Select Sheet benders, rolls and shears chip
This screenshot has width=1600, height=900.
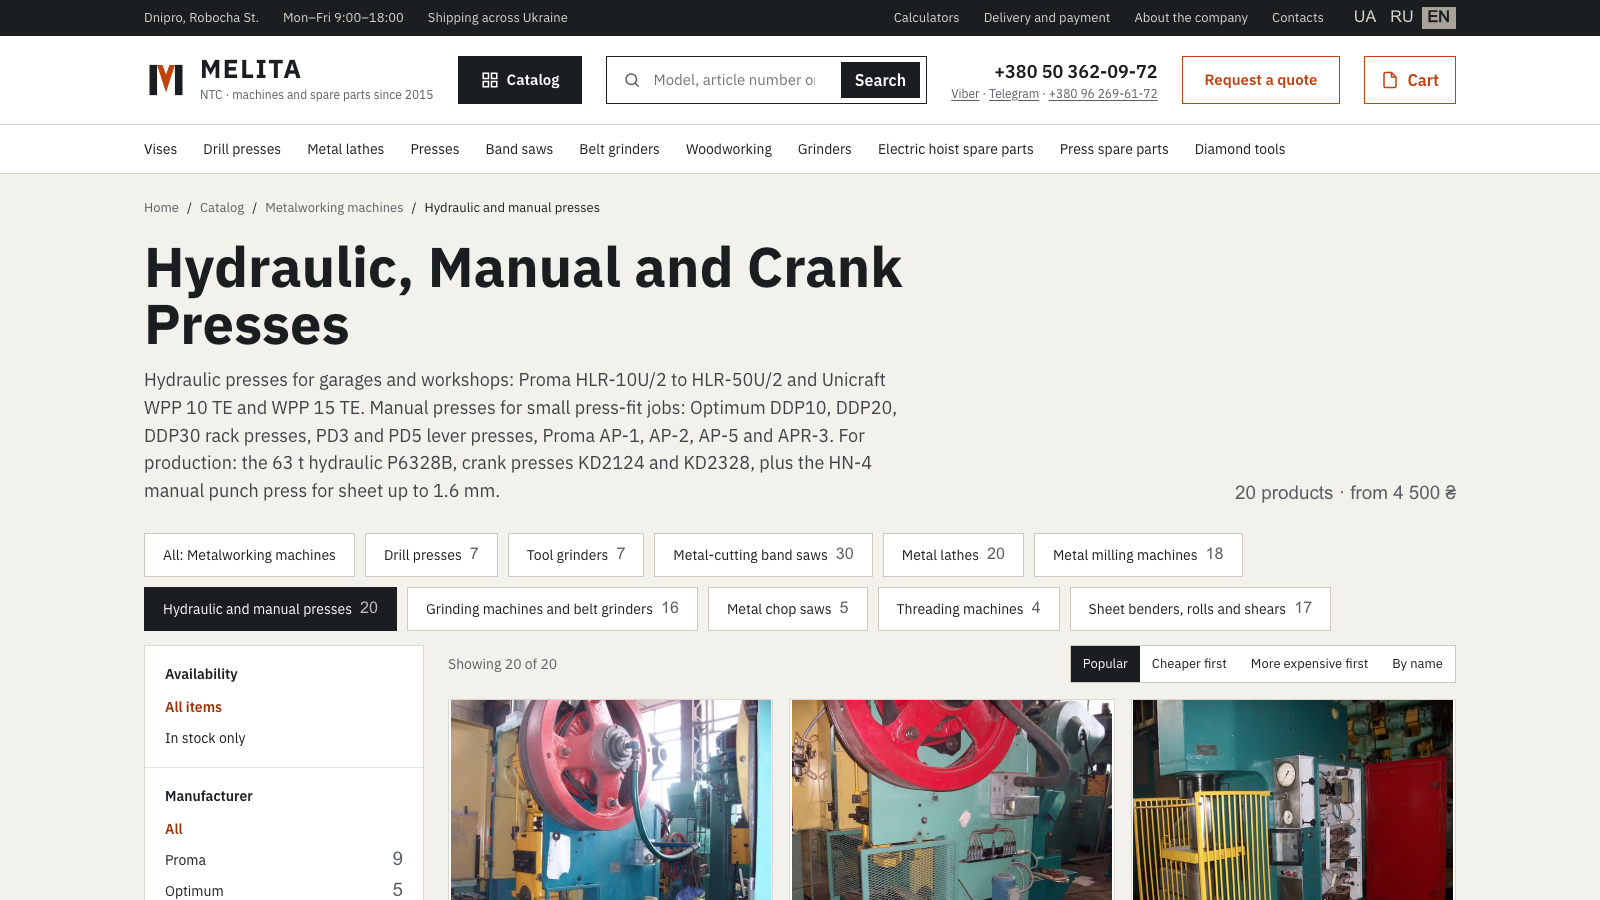click(x=1200, y=609)
